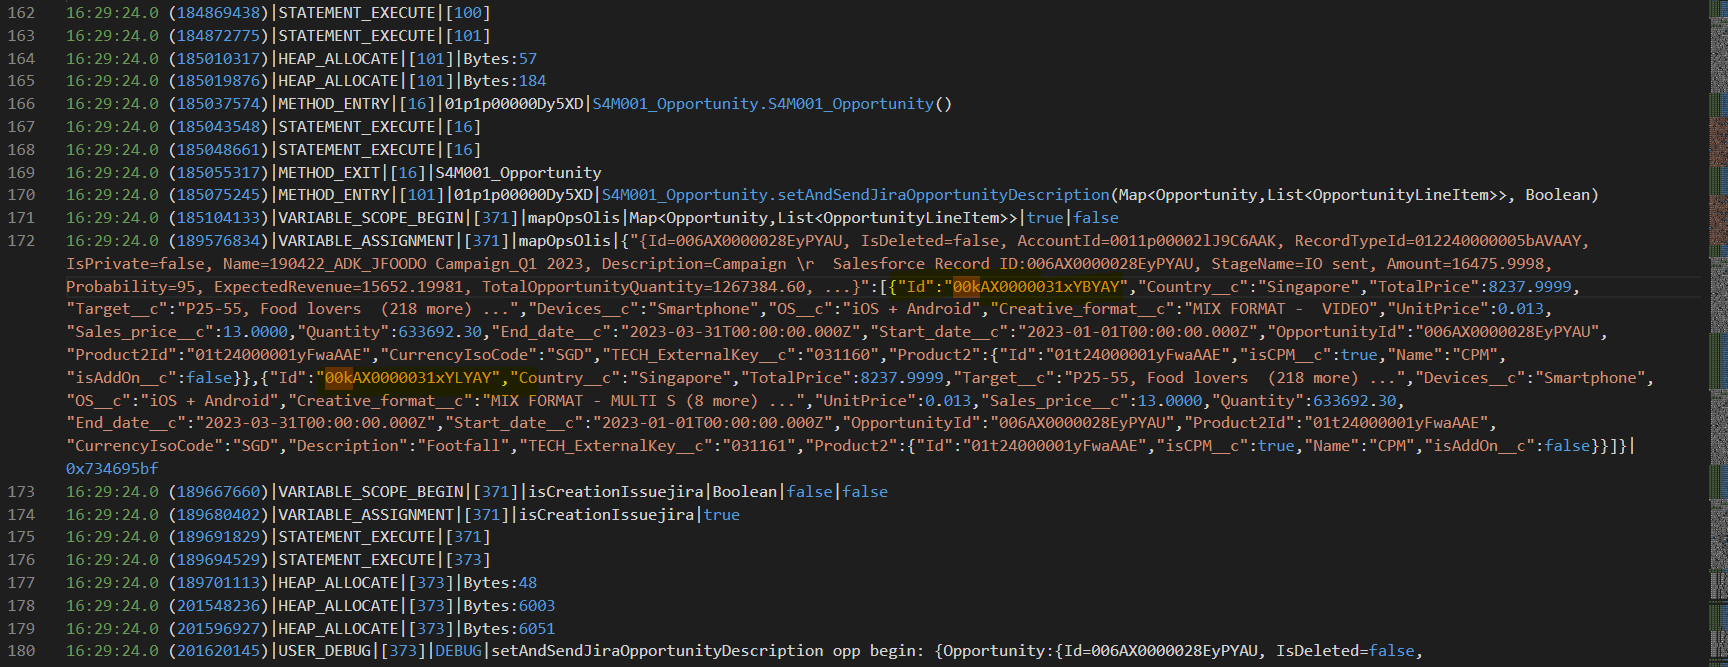Viewport: 1728px width, 667px height.
Task: Click line number 178 in the gutter
Action: click(x=21, y=606)
